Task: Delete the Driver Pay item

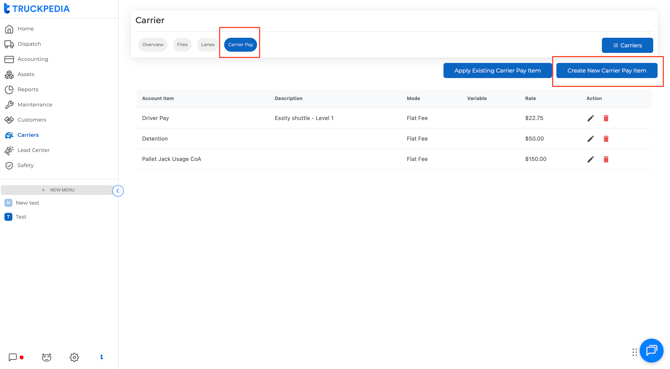Action: click(606, 118)
